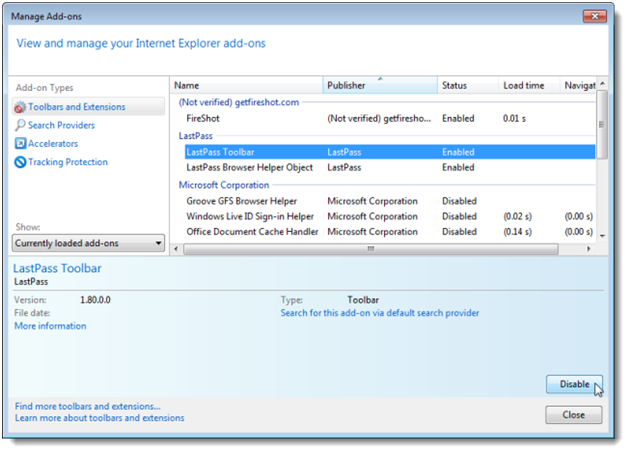Select Windows Live ID Sign-in Helper row
The image size is (631, 455).
point(390,216)
